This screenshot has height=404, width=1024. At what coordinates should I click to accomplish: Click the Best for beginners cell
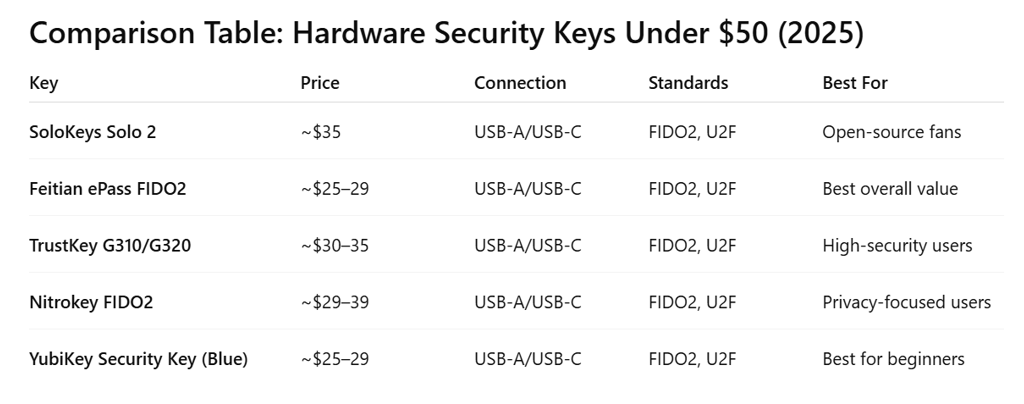(x=893, y=359)
